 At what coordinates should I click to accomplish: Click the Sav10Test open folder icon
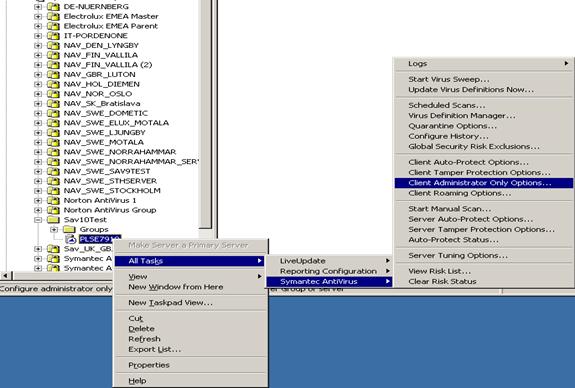(x=53, y=220)
